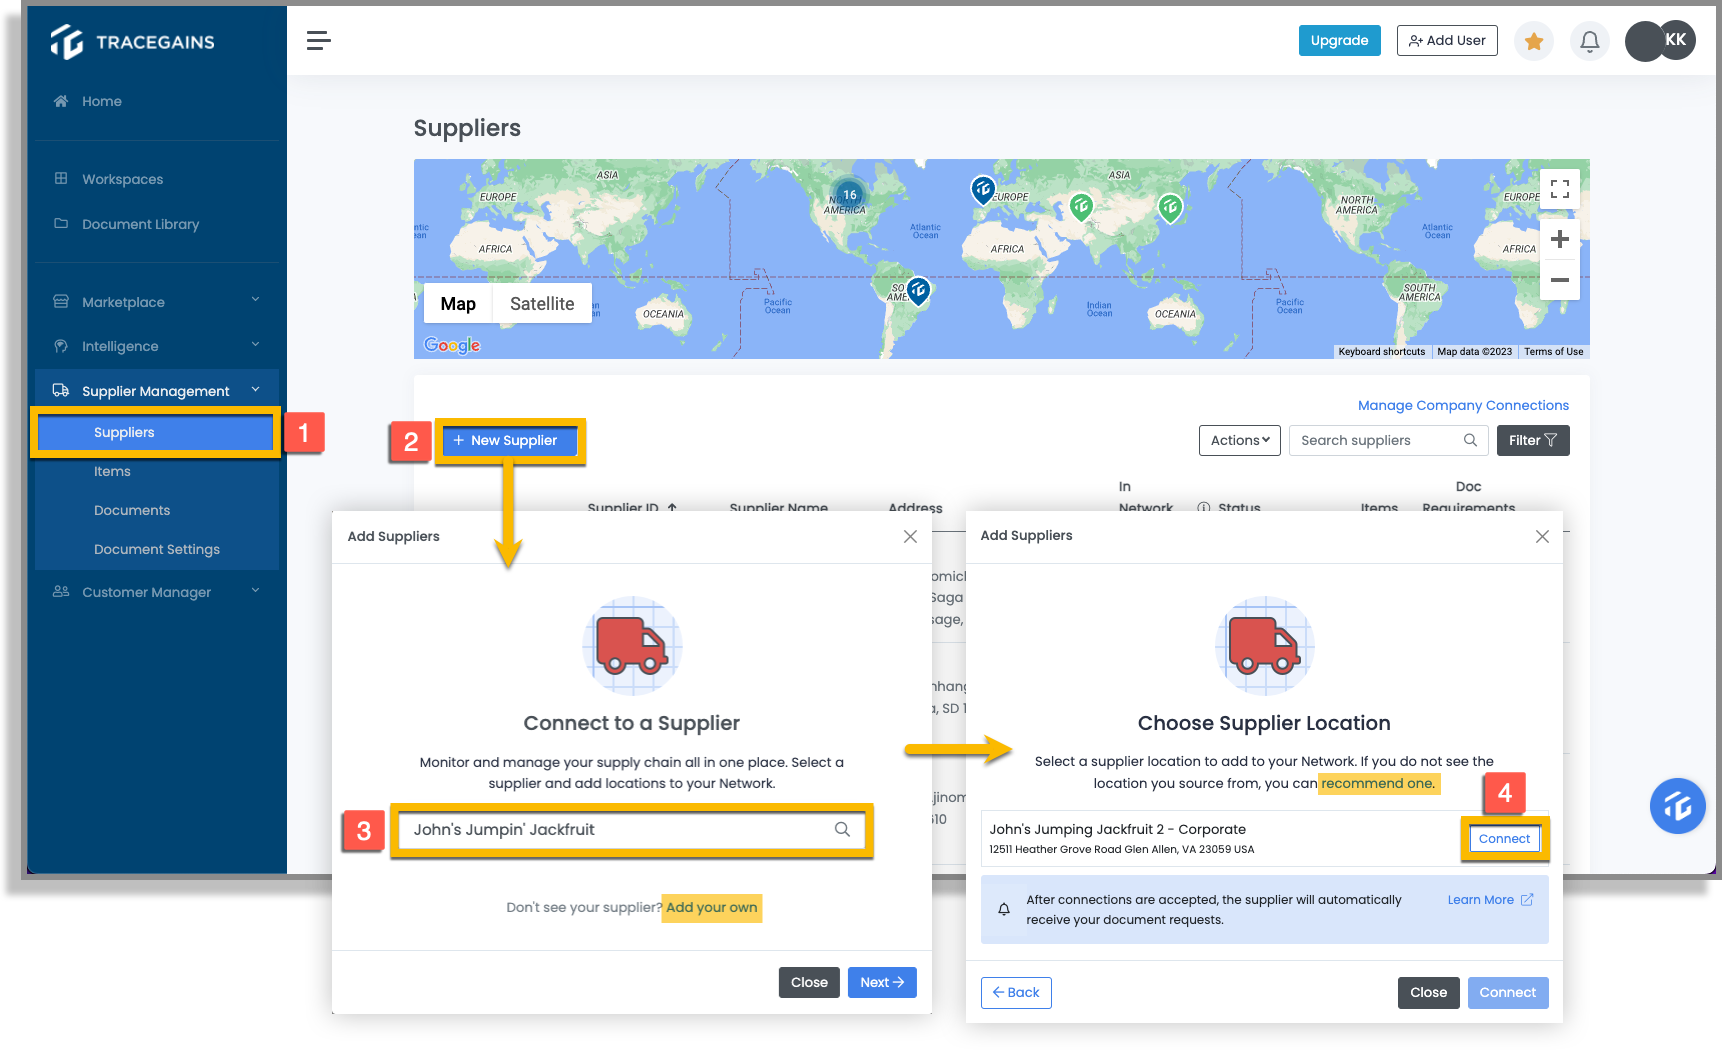Click the favorites star icon in the header

click(x=1533, y=40)
